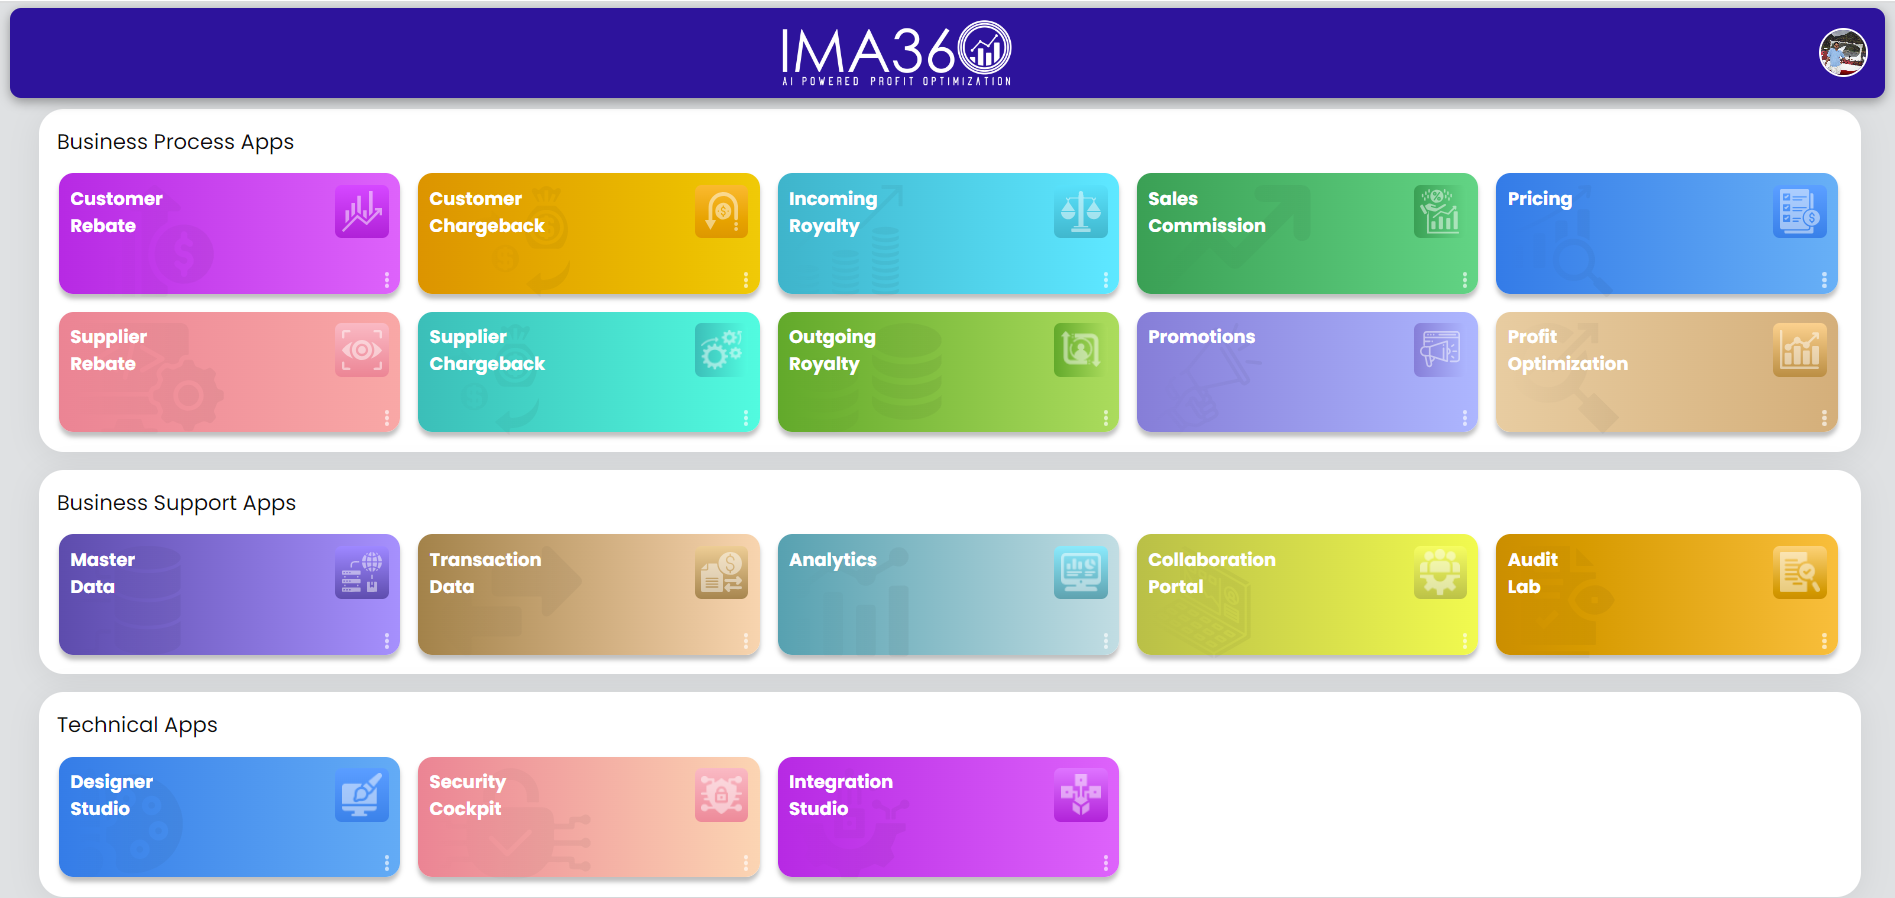
Task: Go to Integration Studio app label
Action: point(841,795)
